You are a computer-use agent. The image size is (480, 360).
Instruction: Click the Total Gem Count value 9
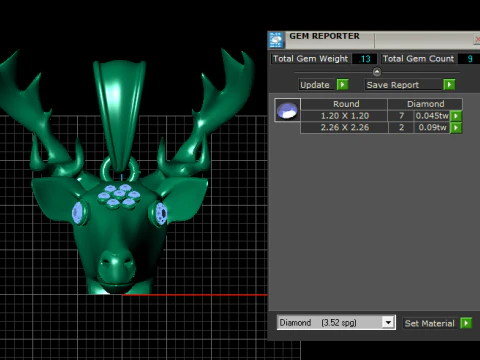[469, 59]
